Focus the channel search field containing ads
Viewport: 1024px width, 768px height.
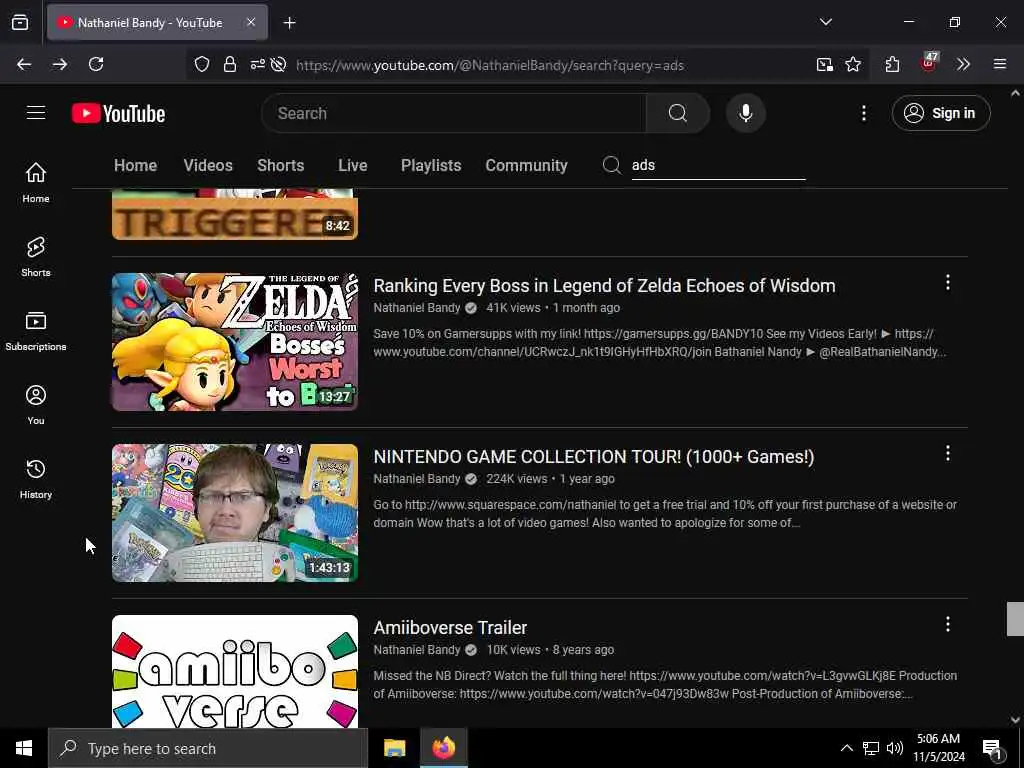point(718,165)
